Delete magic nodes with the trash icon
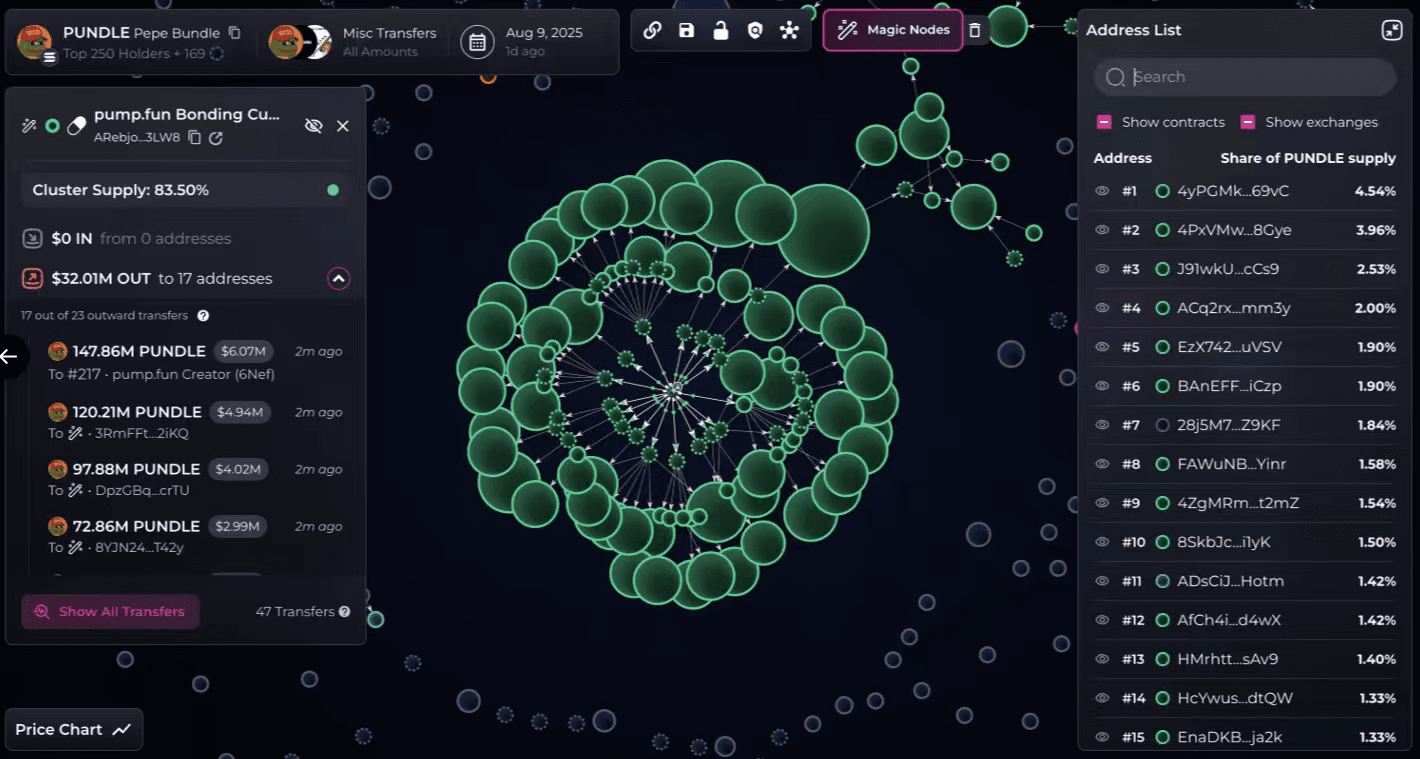 [x=975, y=30]
